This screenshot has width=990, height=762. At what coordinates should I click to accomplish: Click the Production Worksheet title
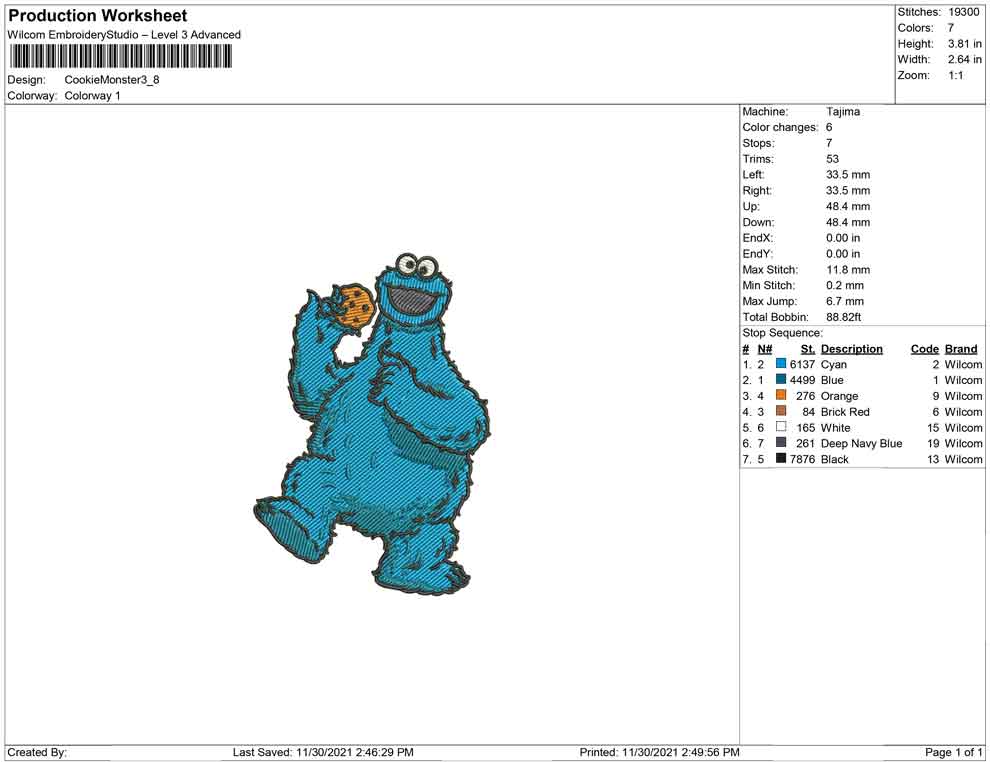pos(98,15)
